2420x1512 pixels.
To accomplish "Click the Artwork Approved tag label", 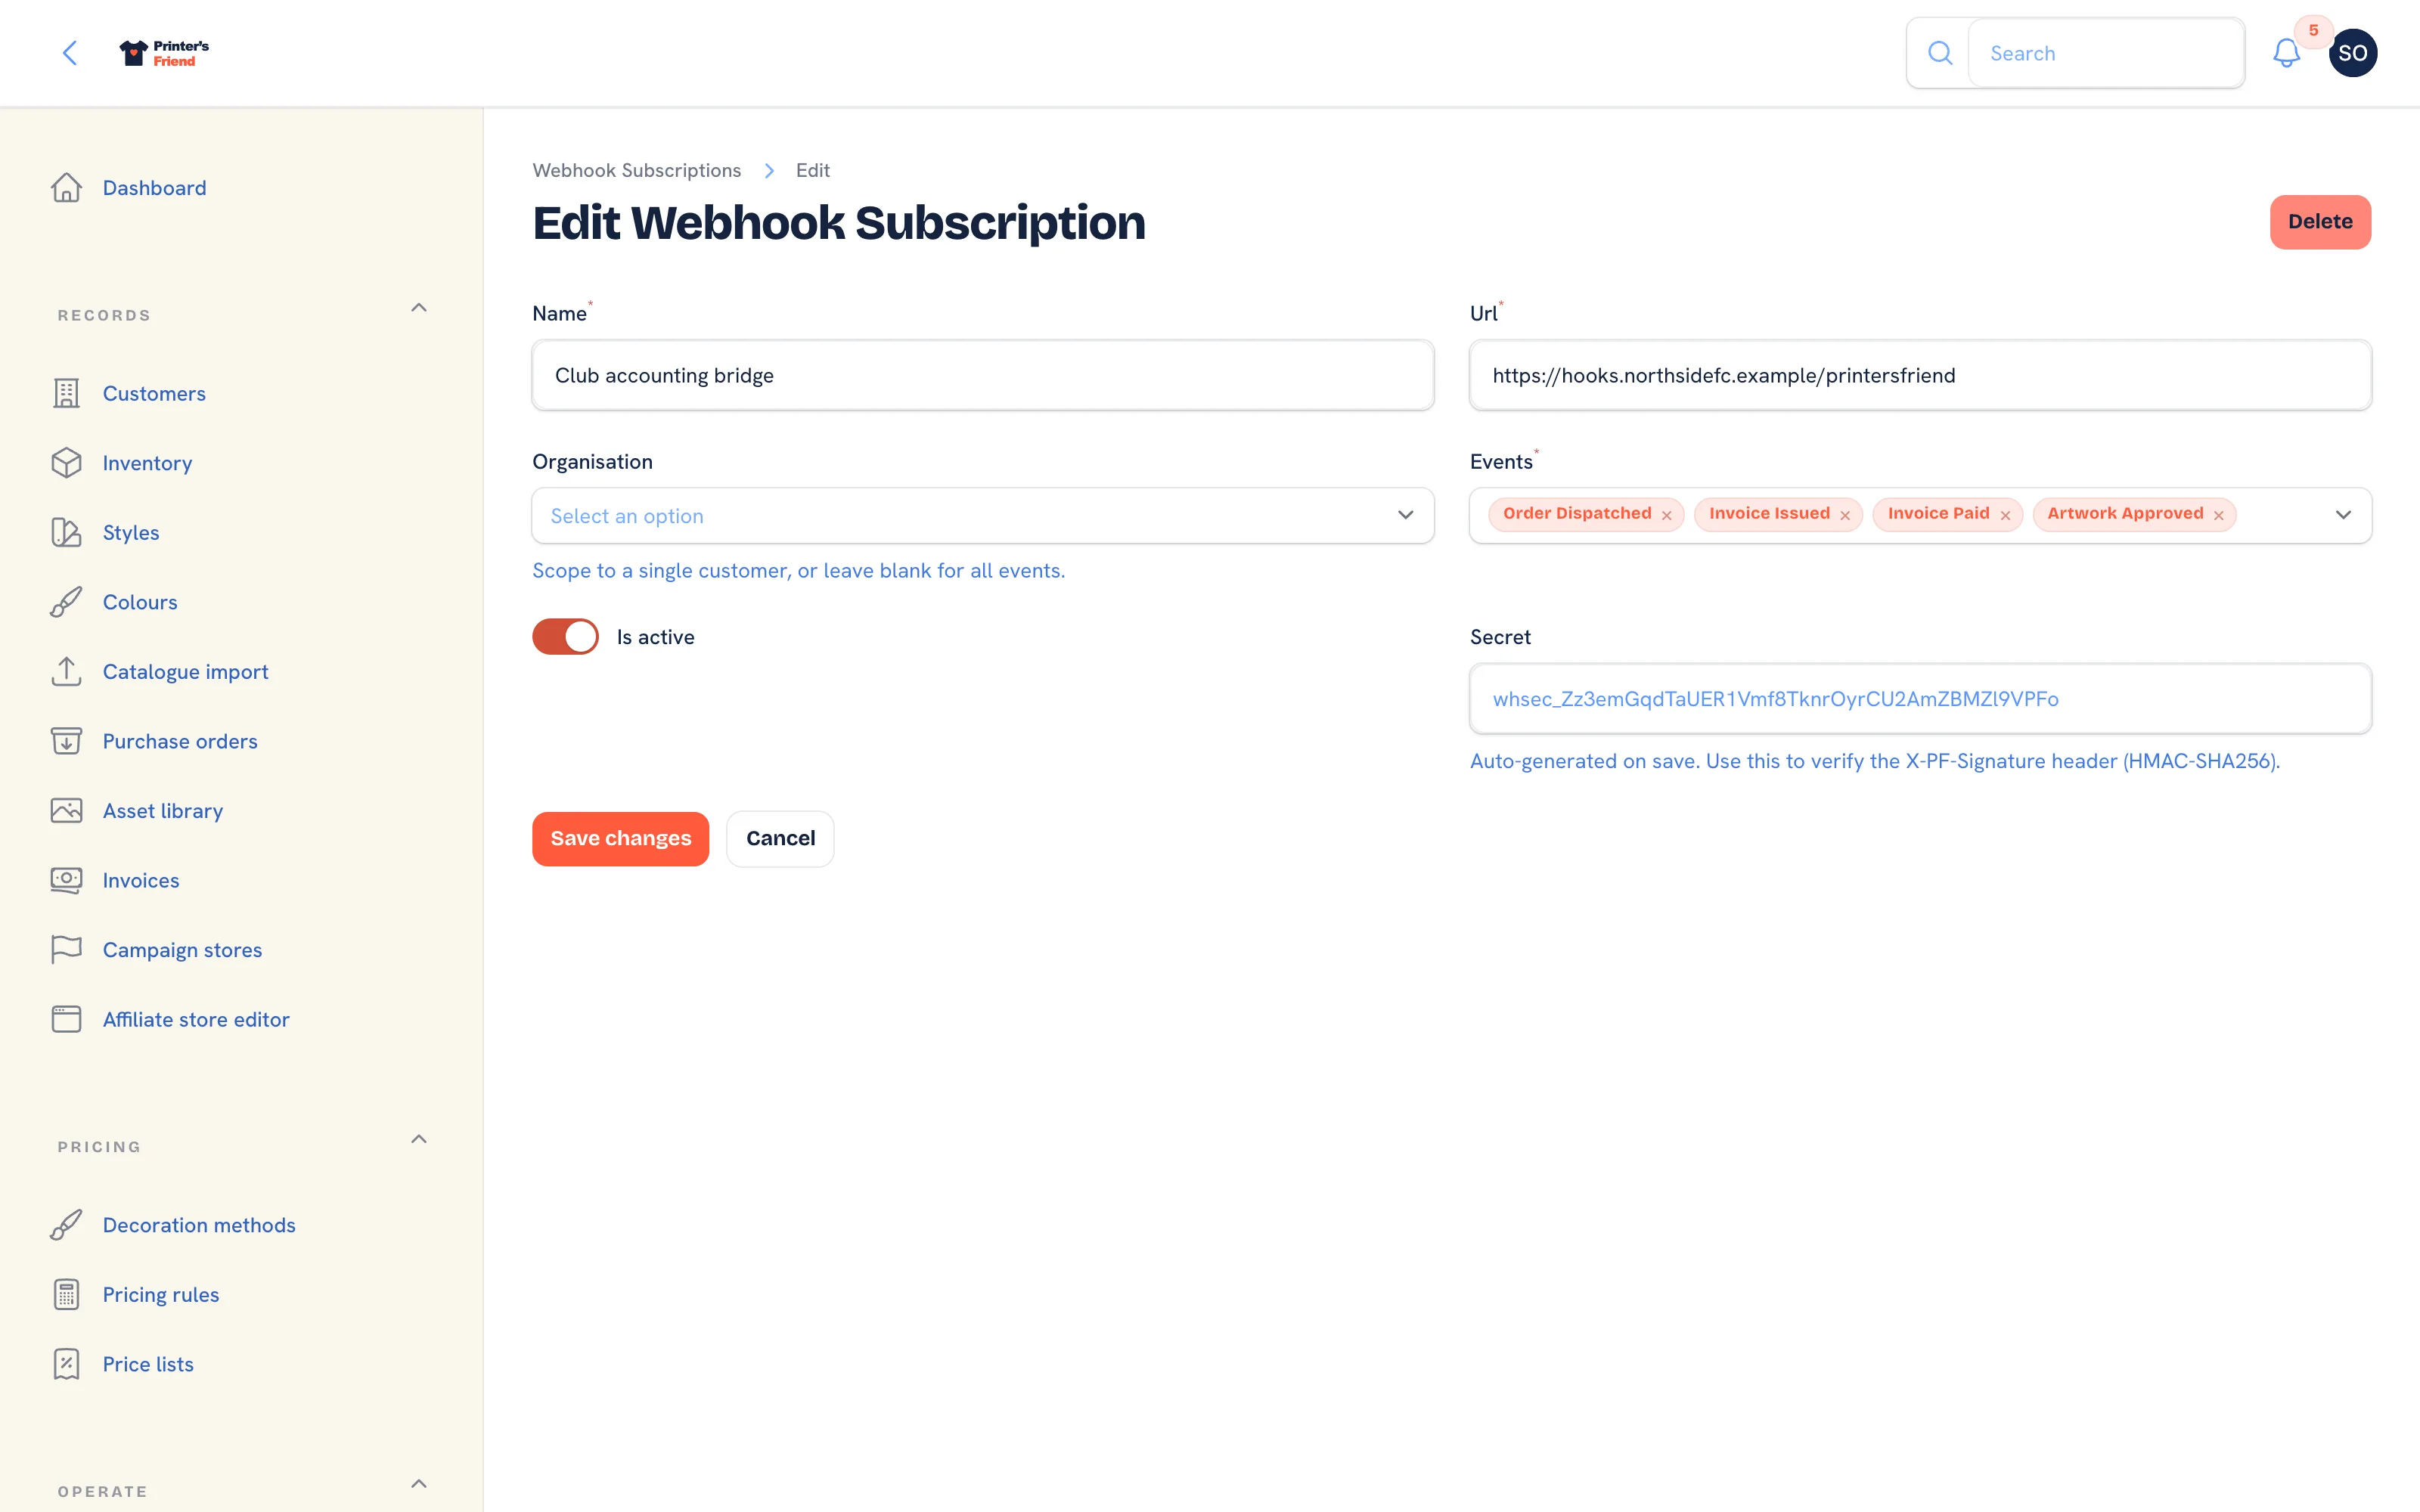I will pyautogui.click(x=2125, y=514).
